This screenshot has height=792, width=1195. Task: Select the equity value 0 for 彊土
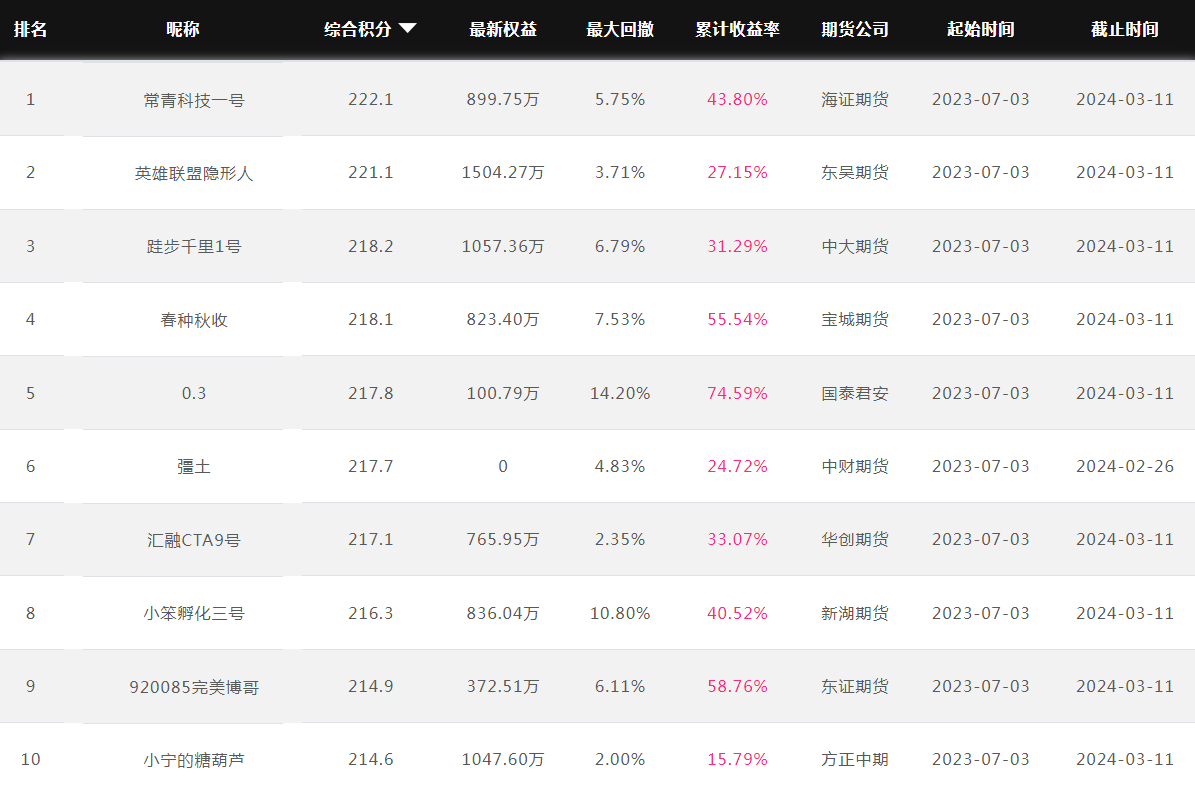(x=503, y=467)
